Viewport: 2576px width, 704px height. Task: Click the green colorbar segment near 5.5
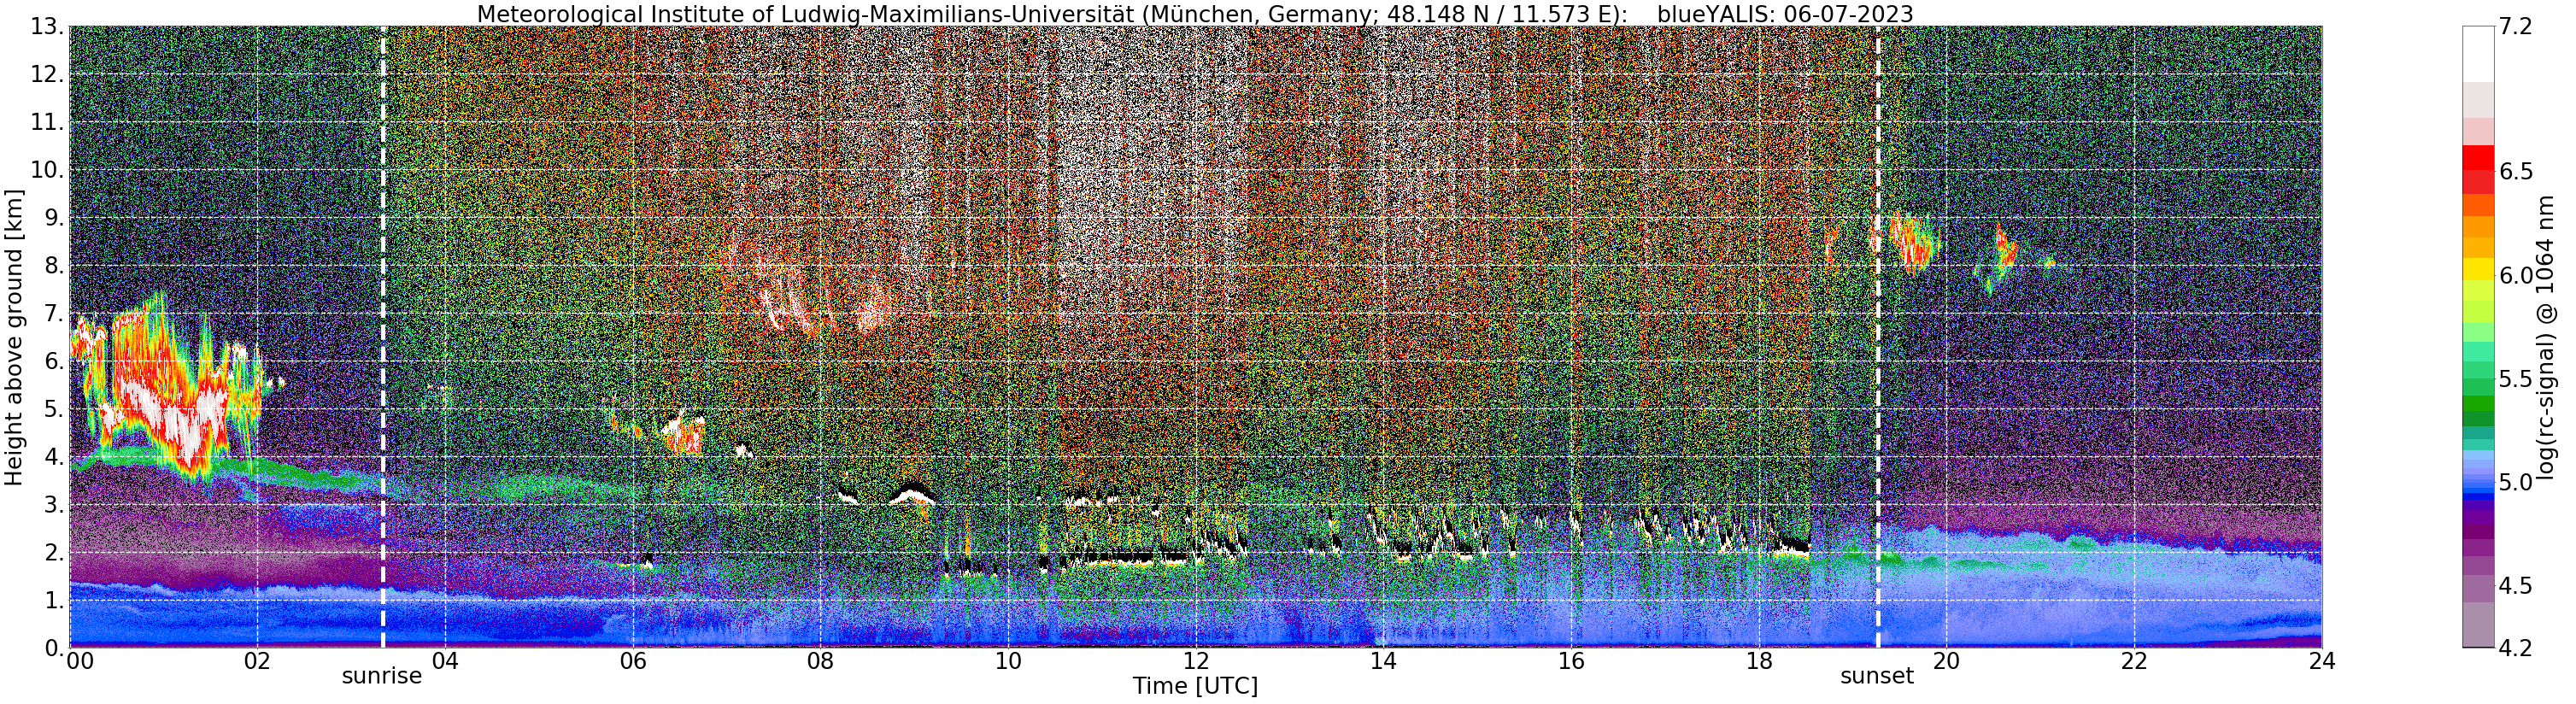pos(2478,385)
